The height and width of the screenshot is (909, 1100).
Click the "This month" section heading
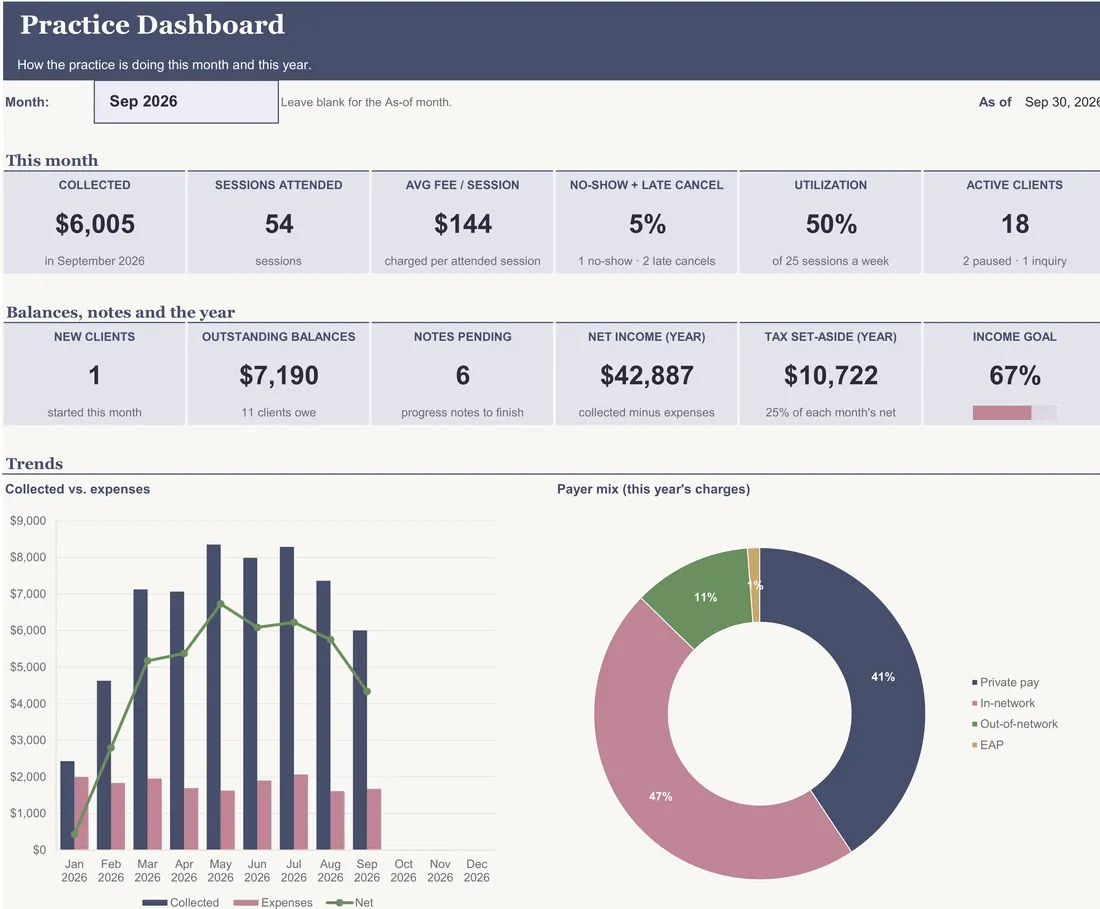click(52, 161)
